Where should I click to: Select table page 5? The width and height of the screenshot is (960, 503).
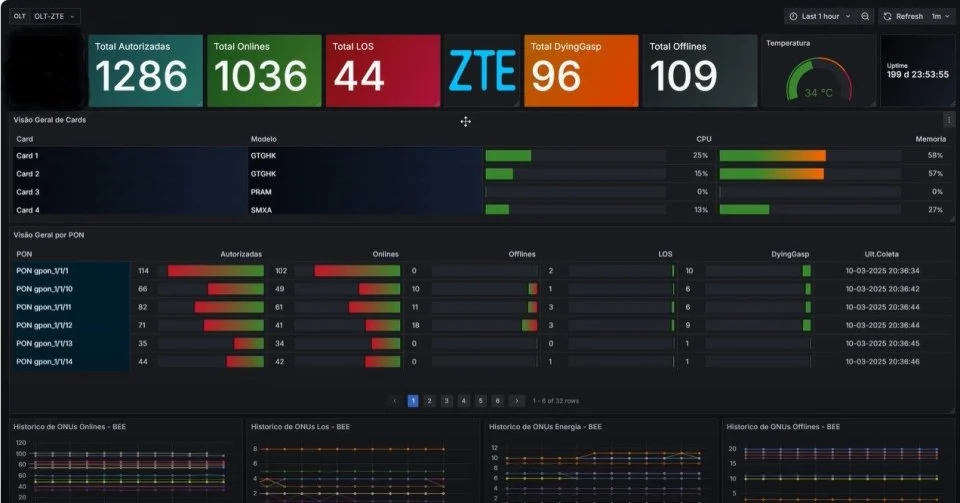pos(481,401)
